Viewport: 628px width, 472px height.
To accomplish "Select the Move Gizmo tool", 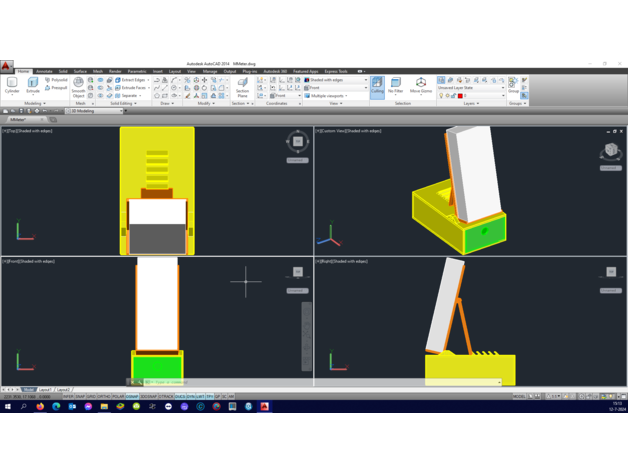I will [x=421, y=86].
